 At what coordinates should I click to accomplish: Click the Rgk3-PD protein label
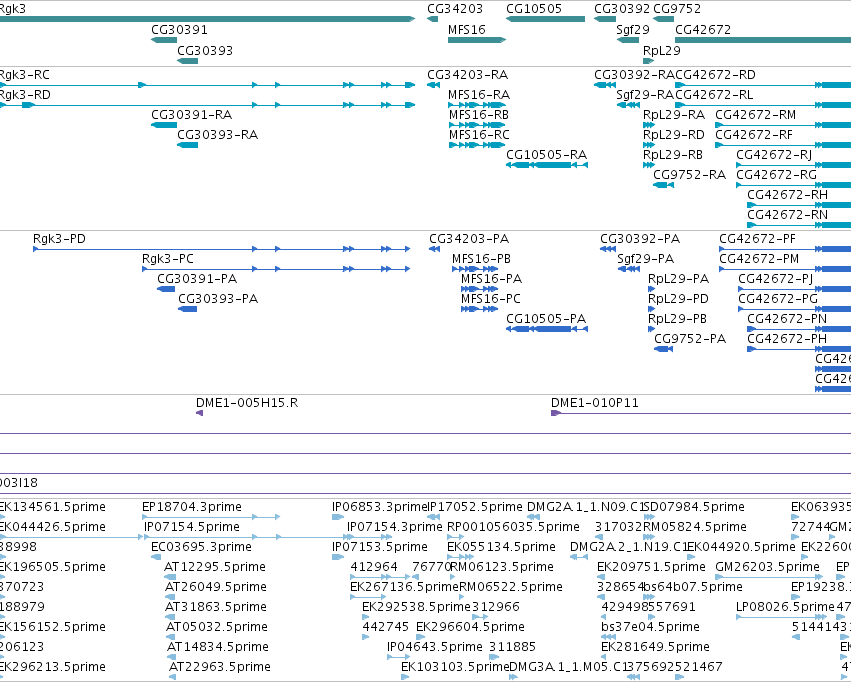tap(59, 239)
